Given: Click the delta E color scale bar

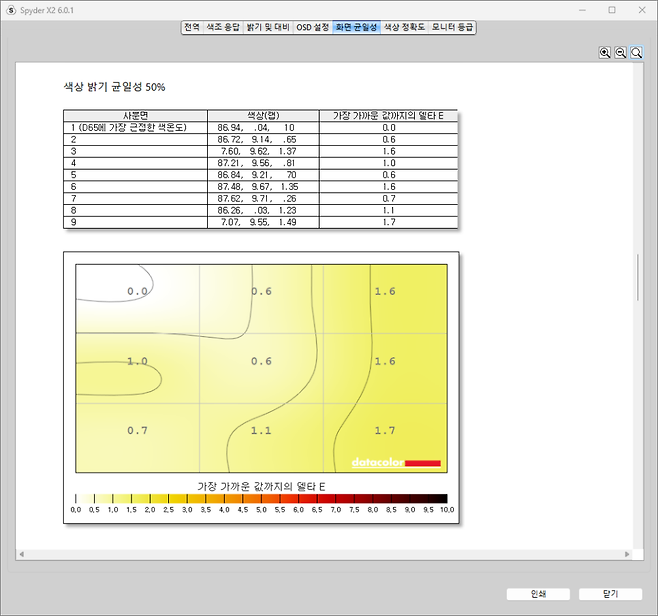Looking at the screenshot, I should pos(261,498).
